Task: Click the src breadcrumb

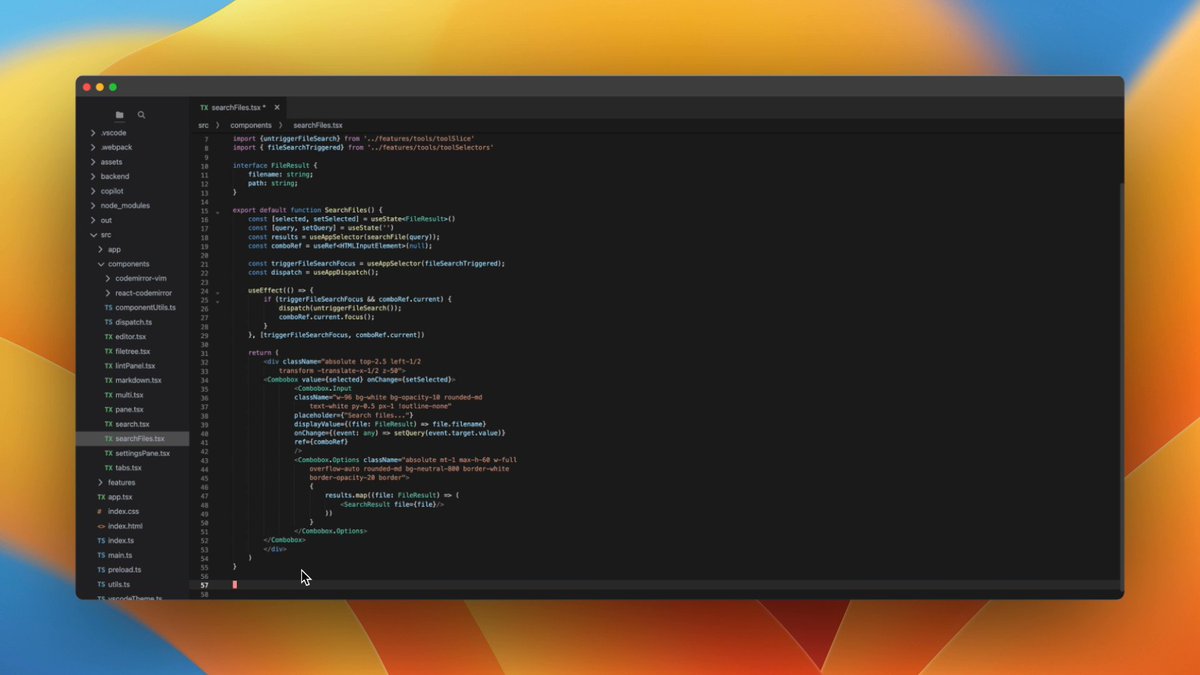Action: (203, 125)
